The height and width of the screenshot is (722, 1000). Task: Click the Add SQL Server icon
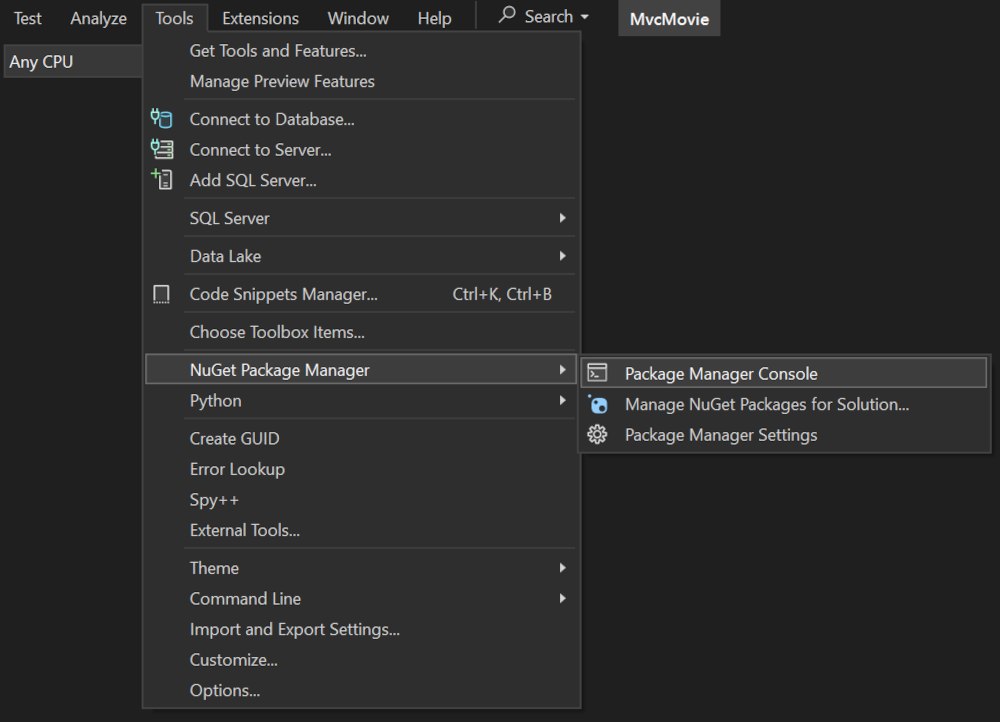pyautogui.click(x=161, y=180)
